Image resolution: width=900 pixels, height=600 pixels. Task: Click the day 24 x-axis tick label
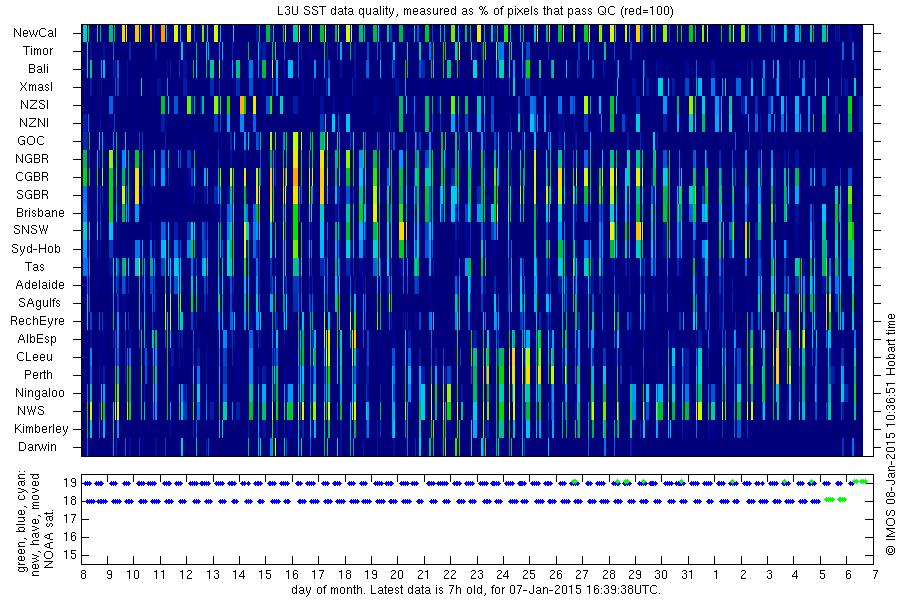tap(503, 575)
